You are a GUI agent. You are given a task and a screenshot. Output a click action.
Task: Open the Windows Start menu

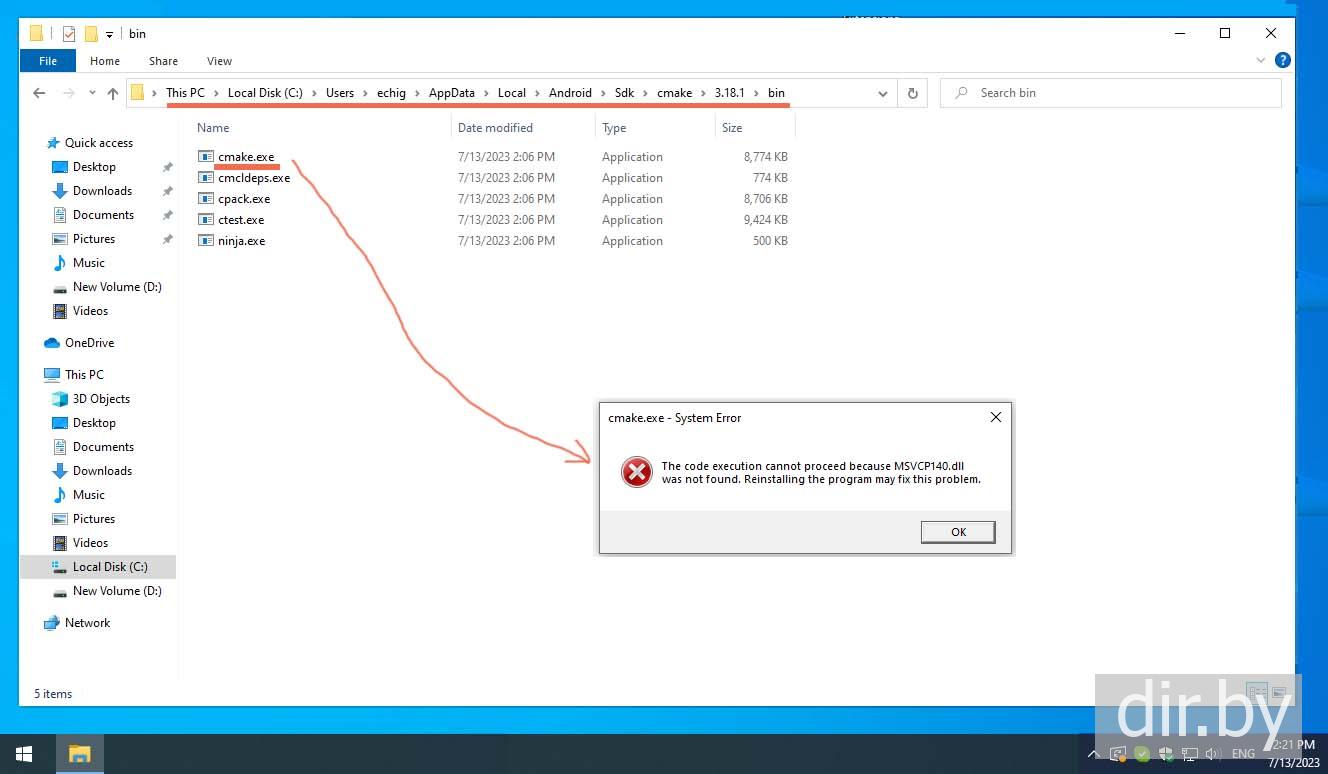[x=24, y=753]
